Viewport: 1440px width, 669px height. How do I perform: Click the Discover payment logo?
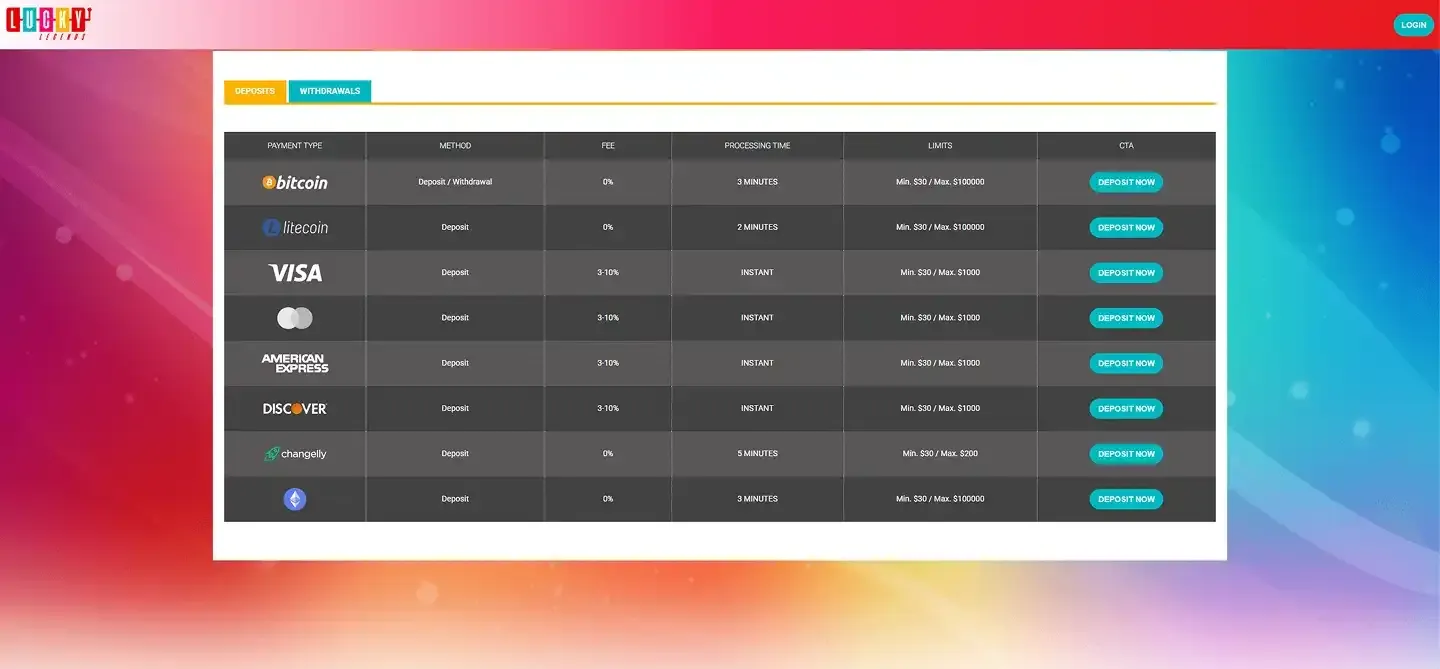click(x=295, y=409)
